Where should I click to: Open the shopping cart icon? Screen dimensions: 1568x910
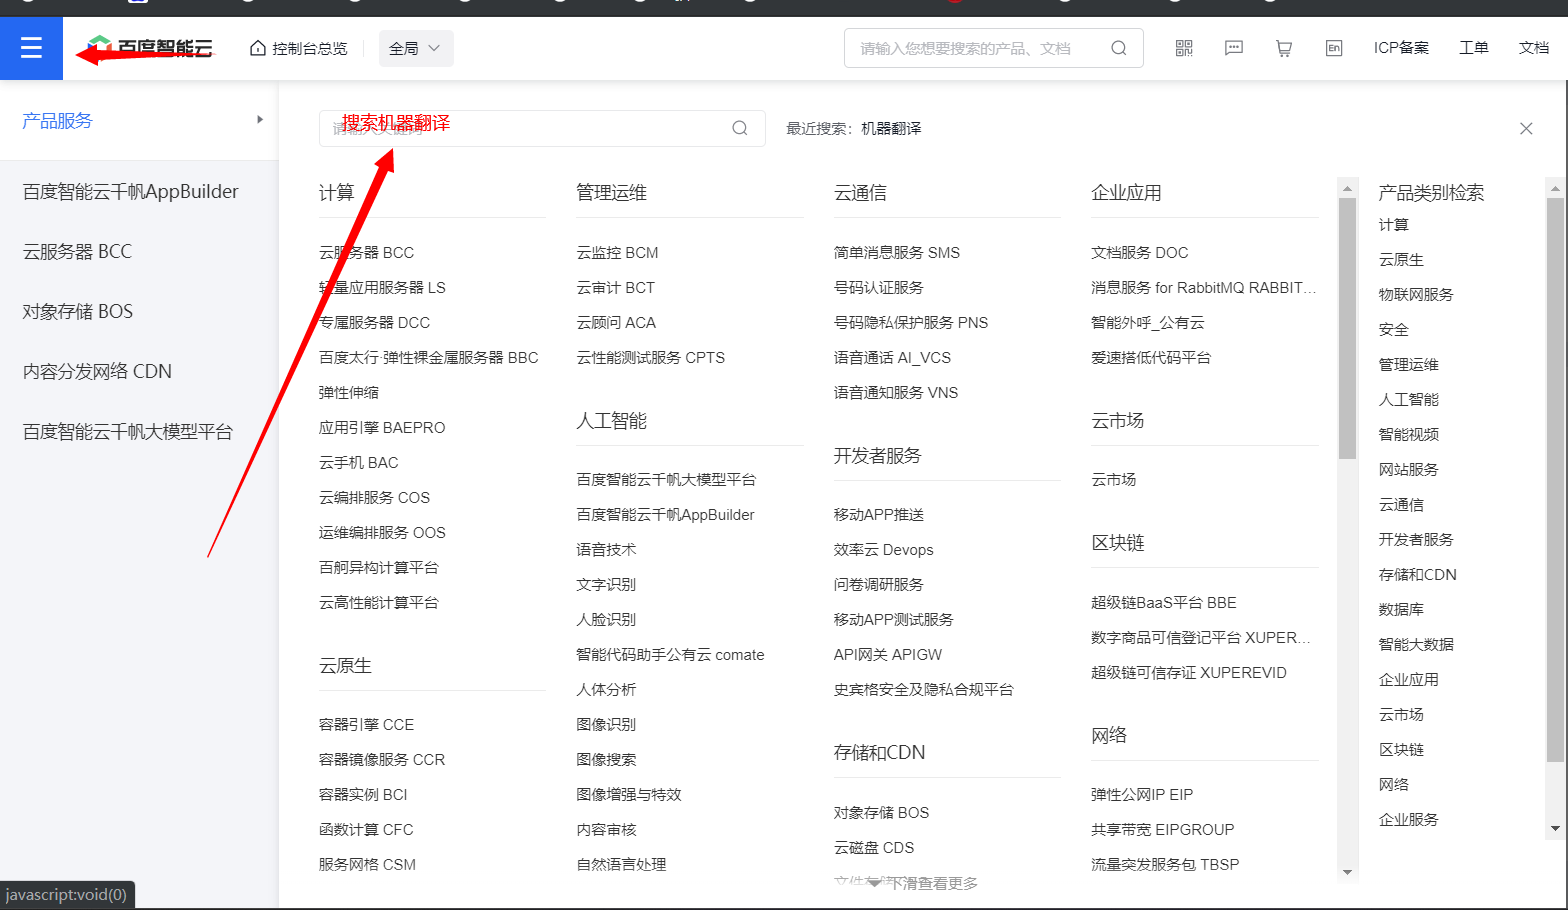tap(1284, 48)
